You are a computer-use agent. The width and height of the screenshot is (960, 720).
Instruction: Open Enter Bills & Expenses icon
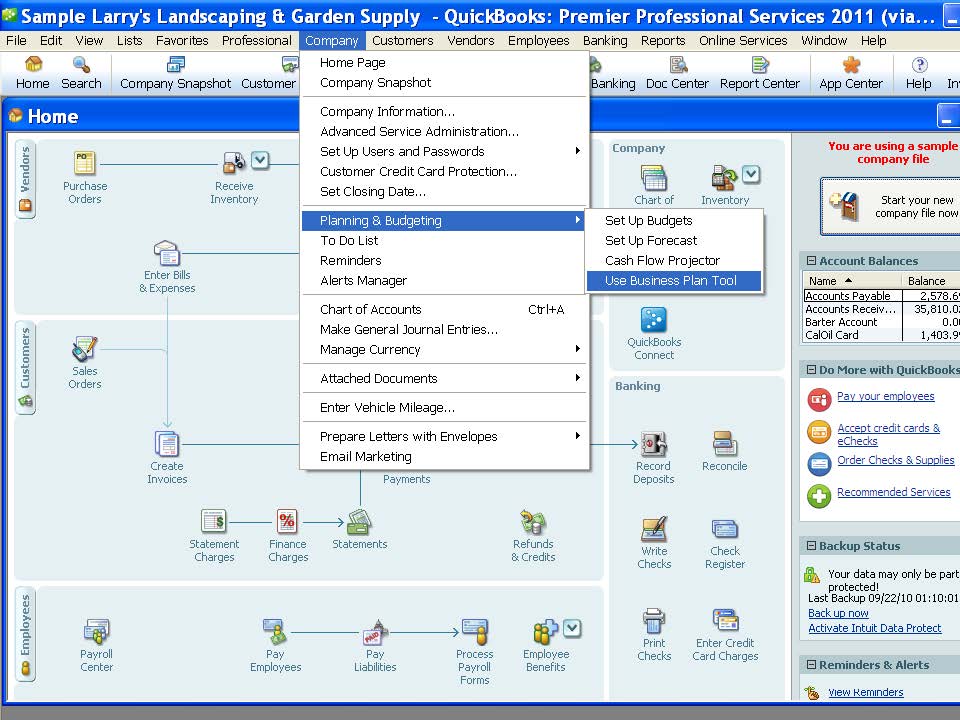click(x=167, y=253)
